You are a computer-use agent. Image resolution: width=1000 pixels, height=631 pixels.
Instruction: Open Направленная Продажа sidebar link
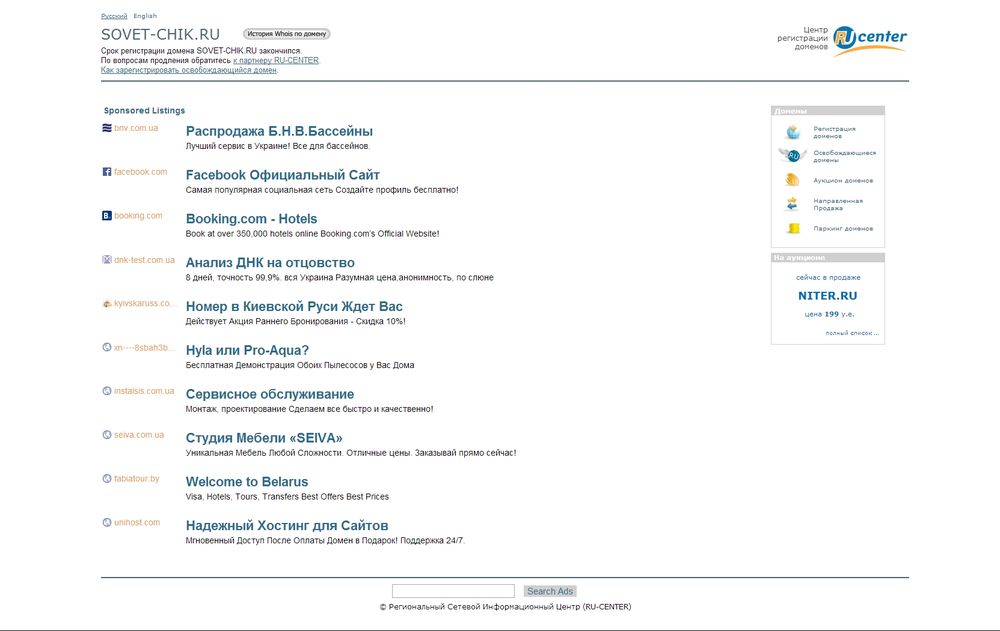point(838,204)
